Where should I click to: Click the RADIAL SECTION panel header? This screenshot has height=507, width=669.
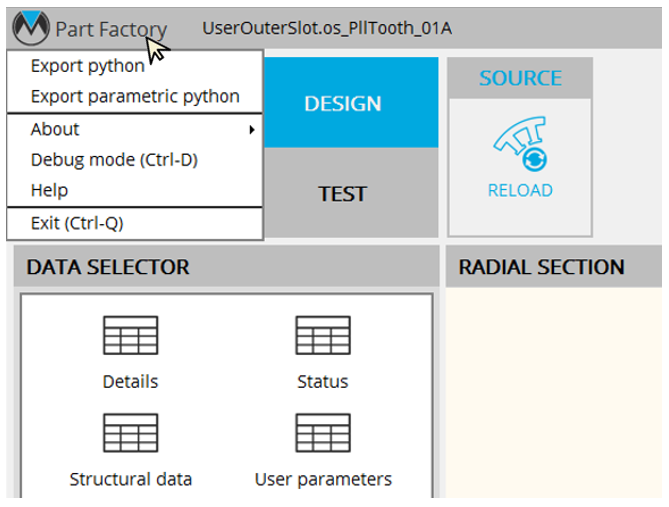point(541,267)
